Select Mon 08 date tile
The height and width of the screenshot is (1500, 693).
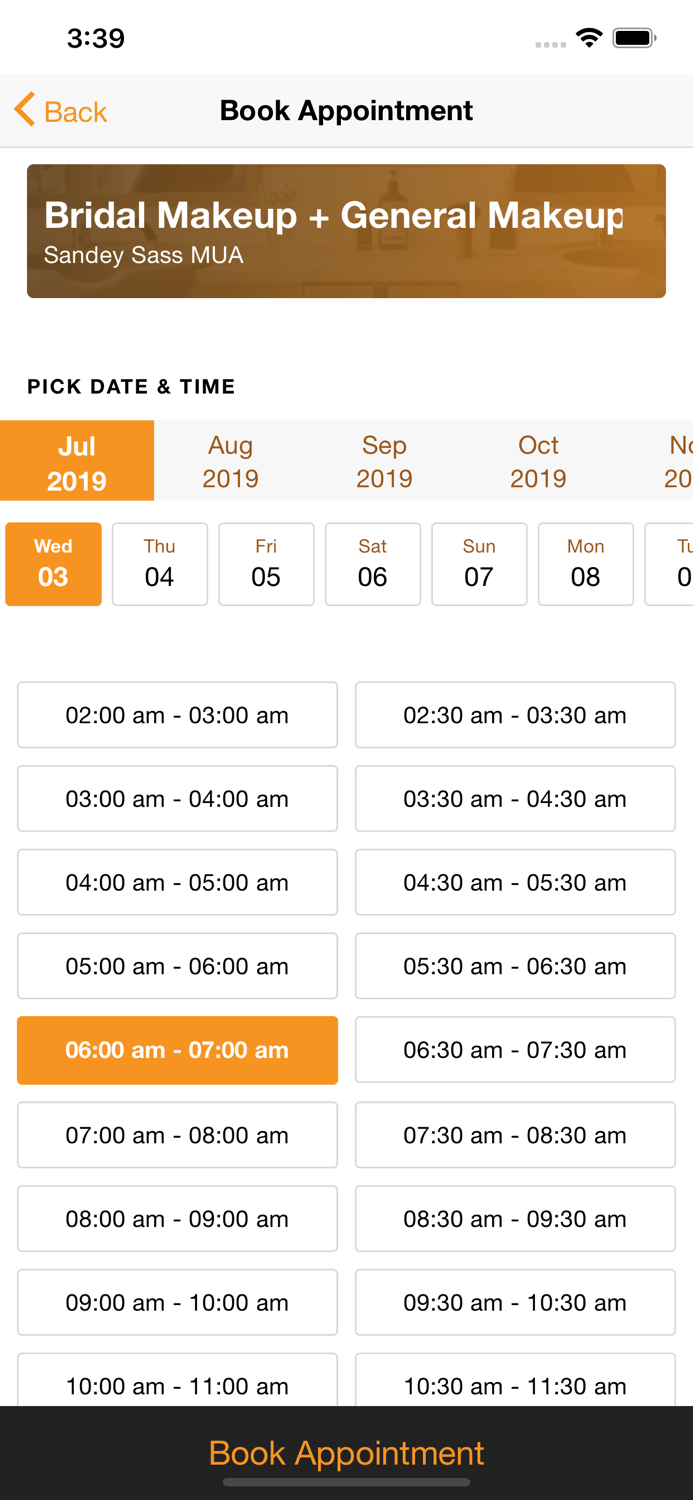pyautogui.click(x=586, y=564)
